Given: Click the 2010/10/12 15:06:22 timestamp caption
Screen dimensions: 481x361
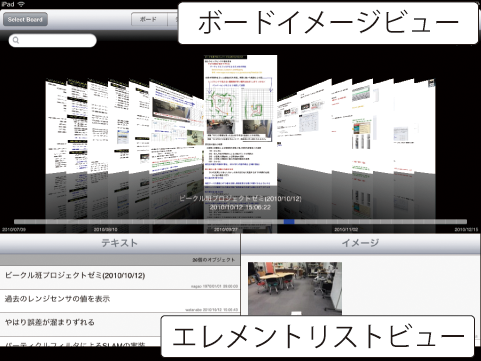Looking at the screenshot, I should 240,207.
